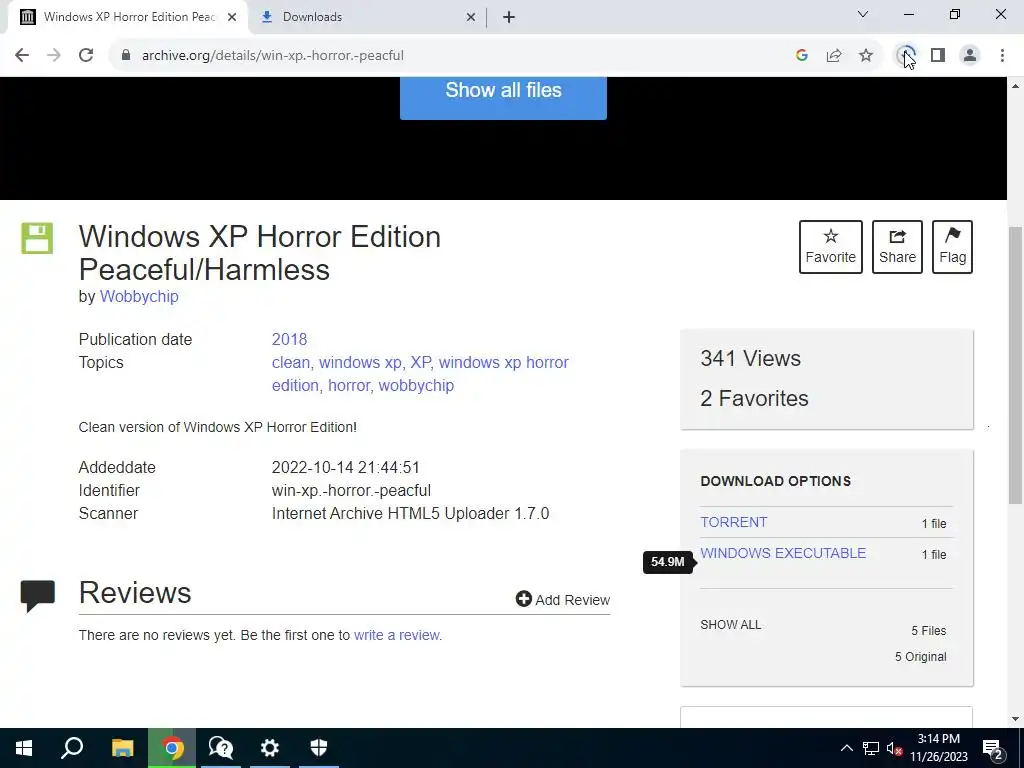
Task: Click the network icon in system tray
Action: 871,748
